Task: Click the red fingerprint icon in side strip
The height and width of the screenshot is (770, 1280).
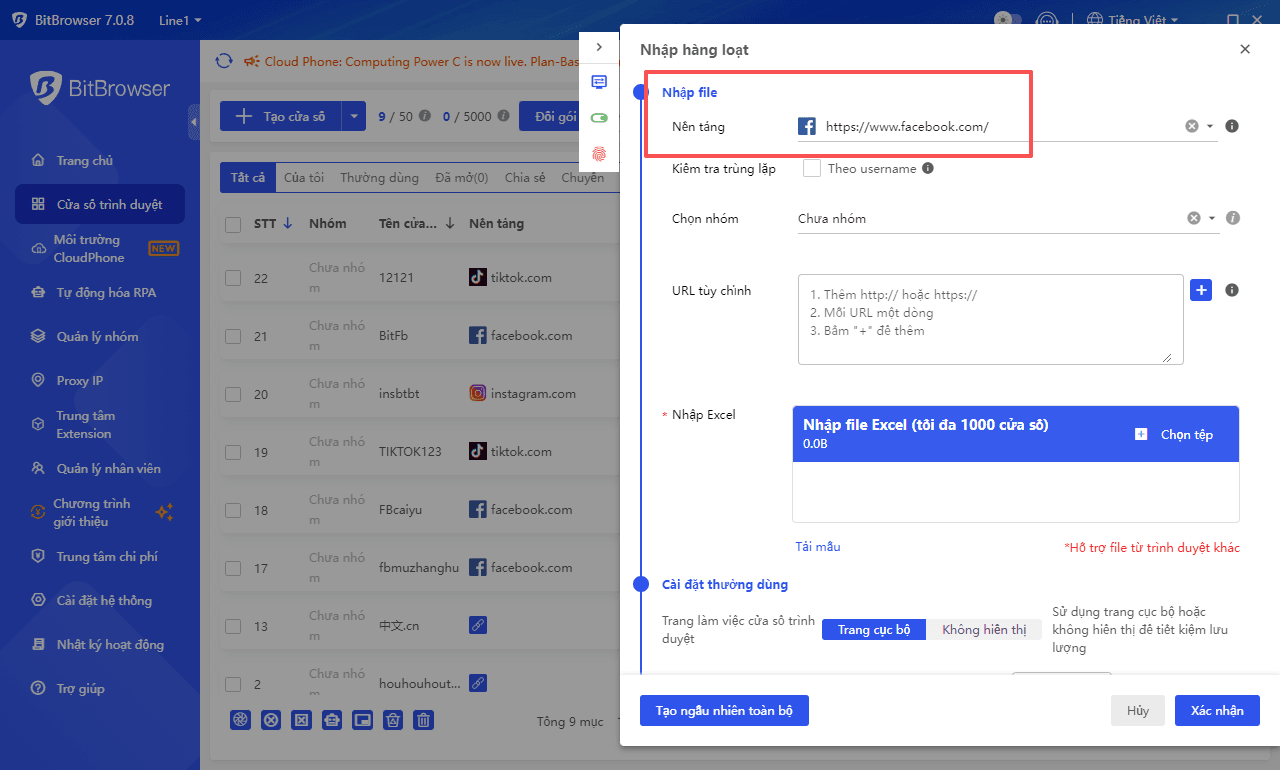Action: 599,154
